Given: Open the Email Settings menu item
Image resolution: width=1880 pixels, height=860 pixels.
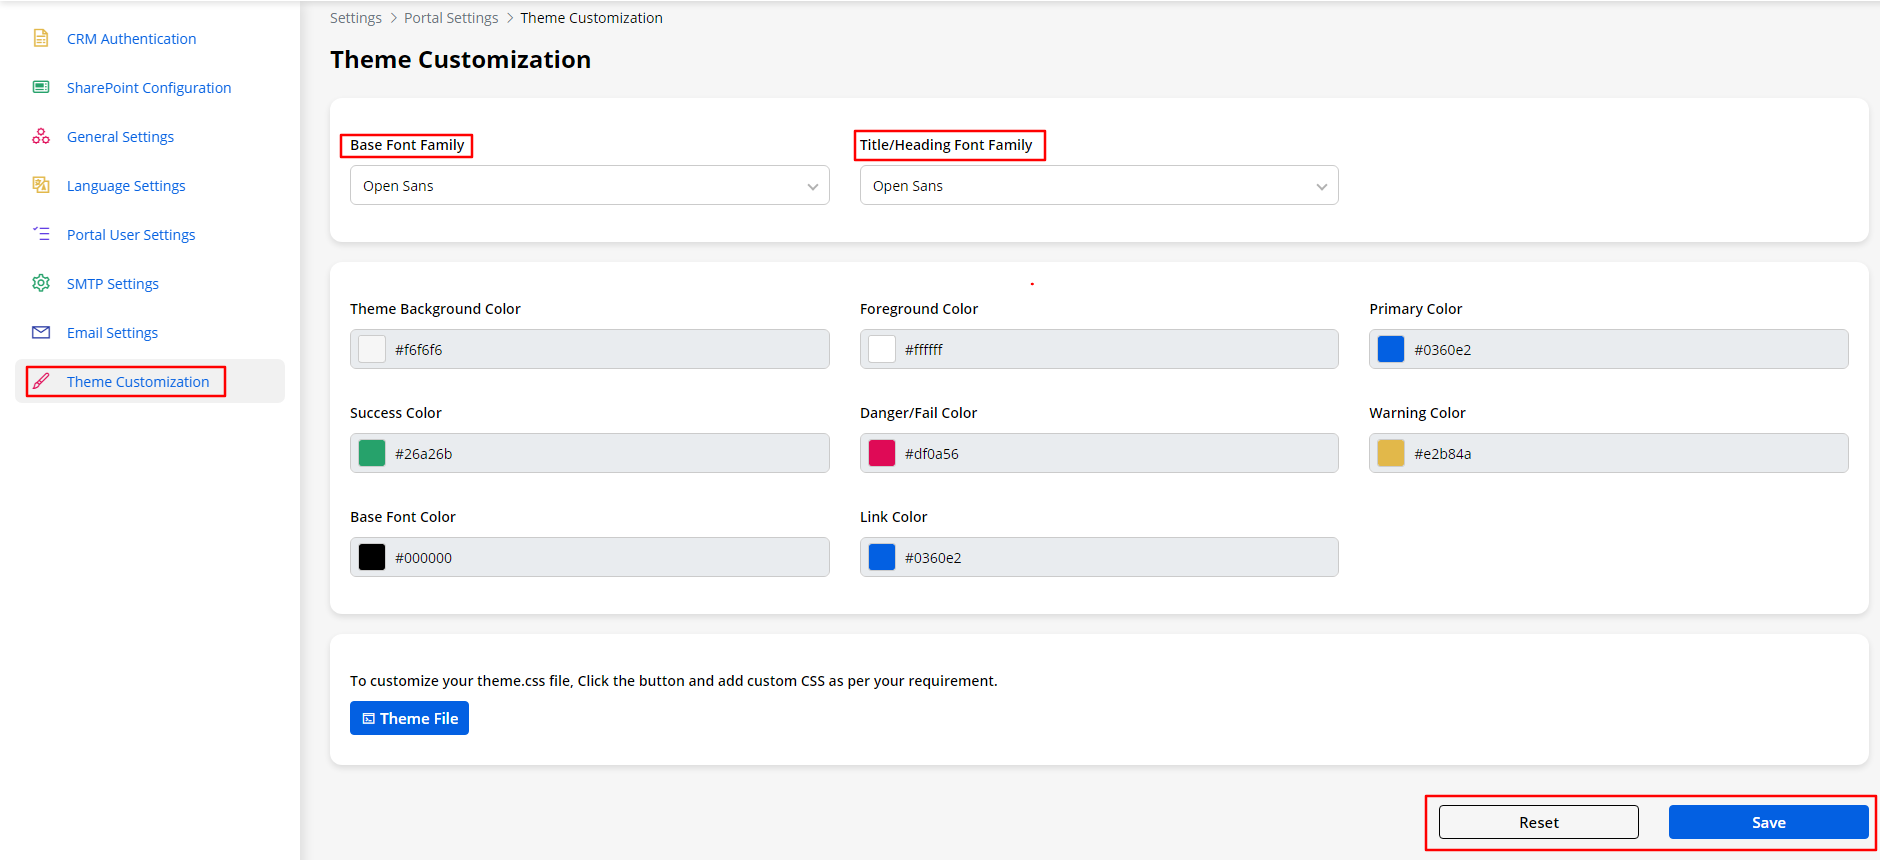Looking at the screenshot, I should (112, 333).
